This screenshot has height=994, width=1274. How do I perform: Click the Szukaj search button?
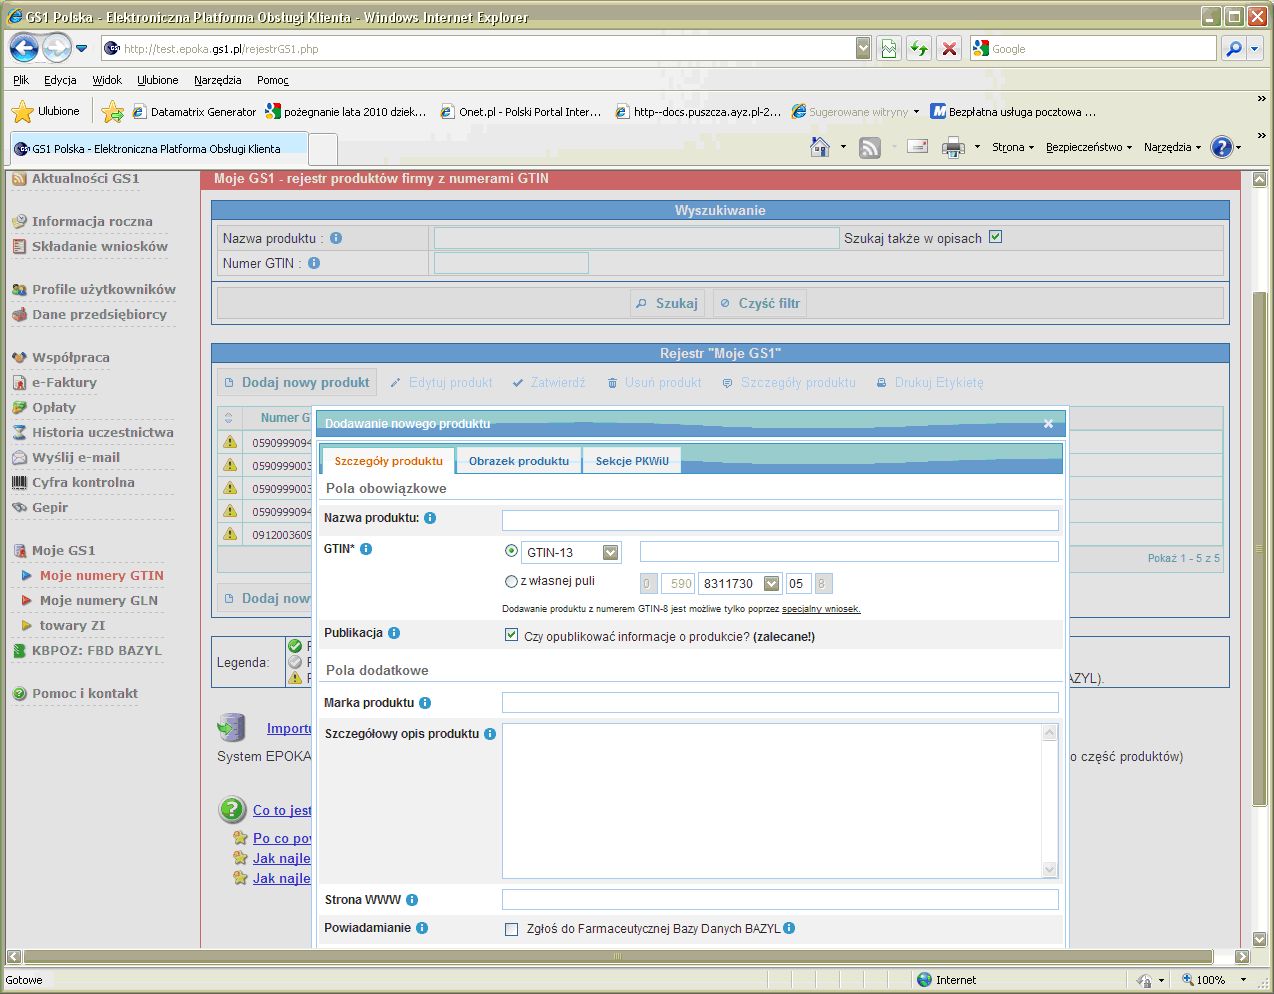coord(667,303)
